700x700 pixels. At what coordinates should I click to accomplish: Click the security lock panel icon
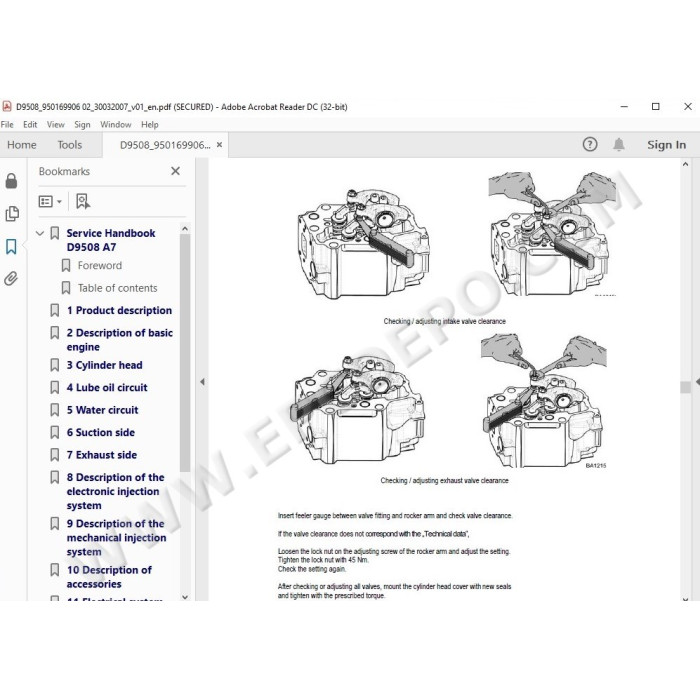tap(11, 181)
